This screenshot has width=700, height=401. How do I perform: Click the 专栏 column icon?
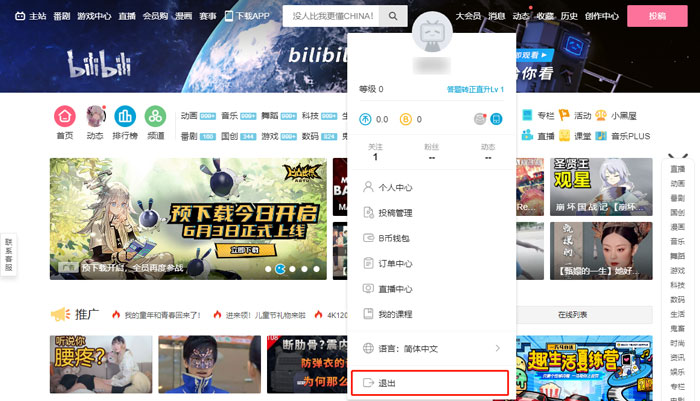(527, 115)
